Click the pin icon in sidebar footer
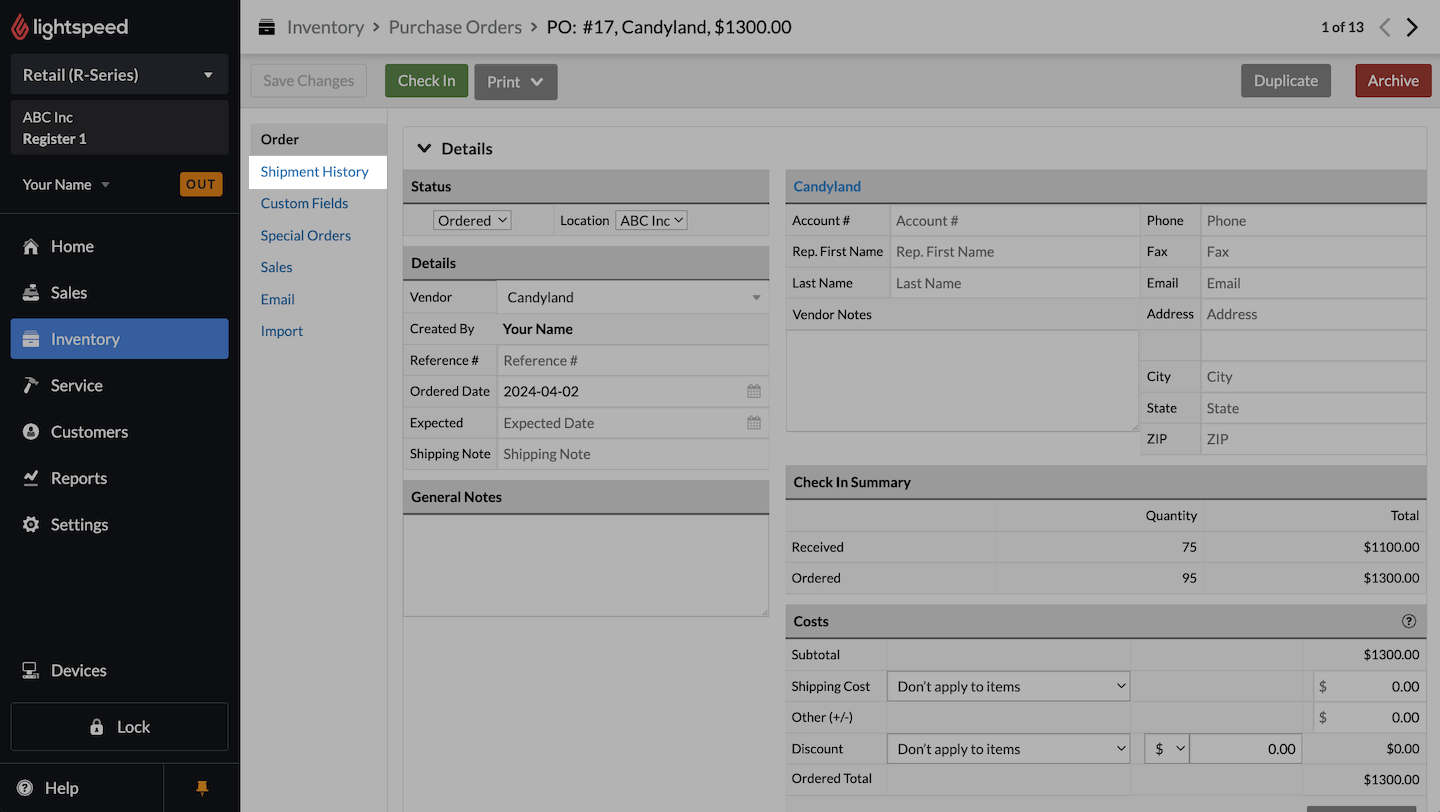Image resolution: width=1440 pixels, height=812 pixels. coord(202,788)
